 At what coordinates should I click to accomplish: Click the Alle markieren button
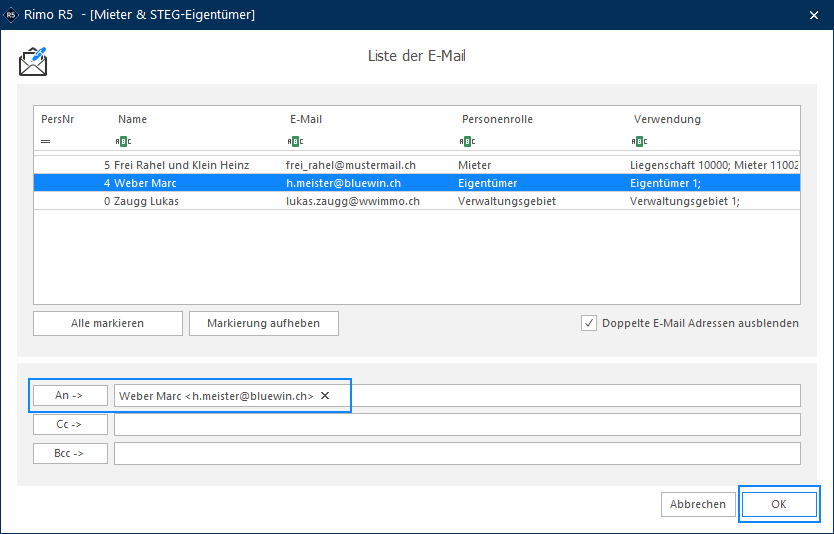click(108, 323)
